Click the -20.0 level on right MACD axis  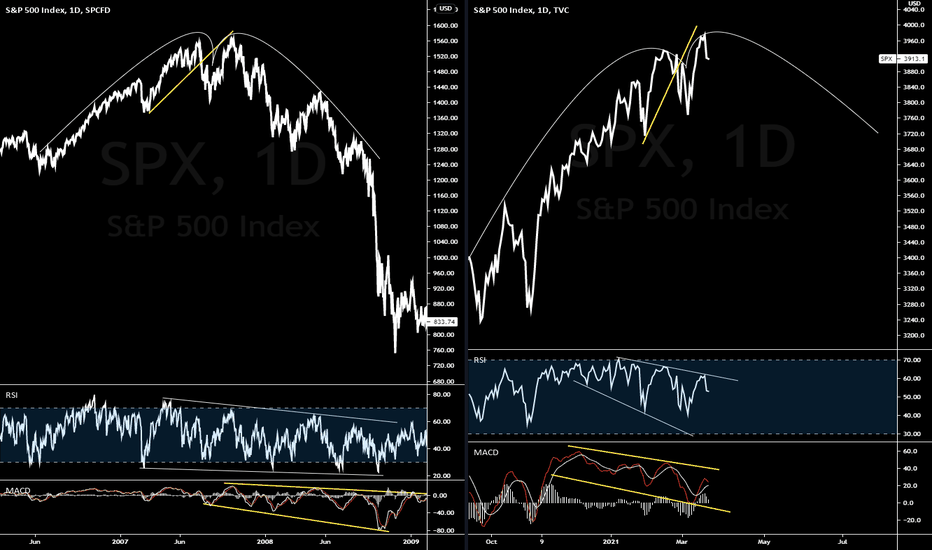(x=913, y=520)
